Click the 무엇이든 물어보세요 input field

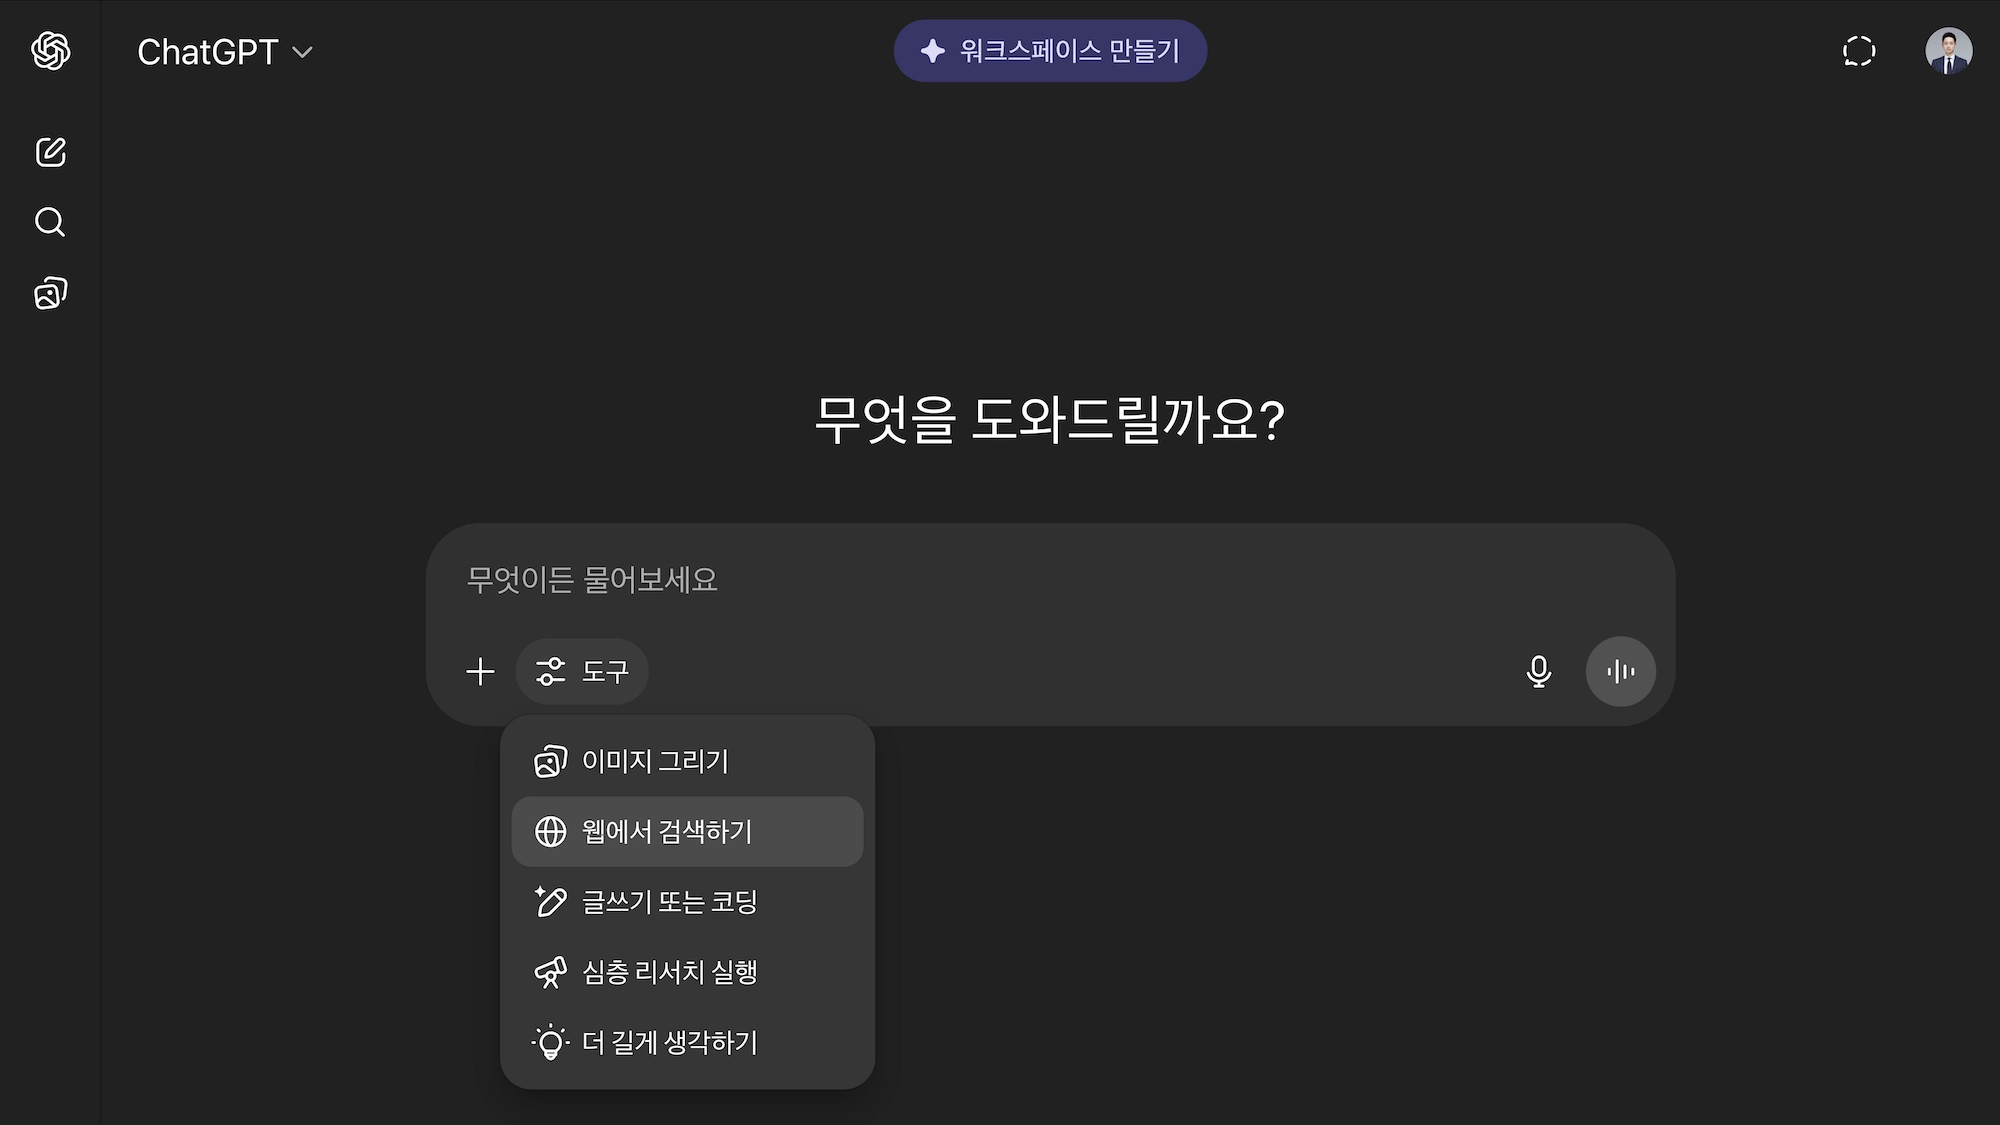coord(900,580)
